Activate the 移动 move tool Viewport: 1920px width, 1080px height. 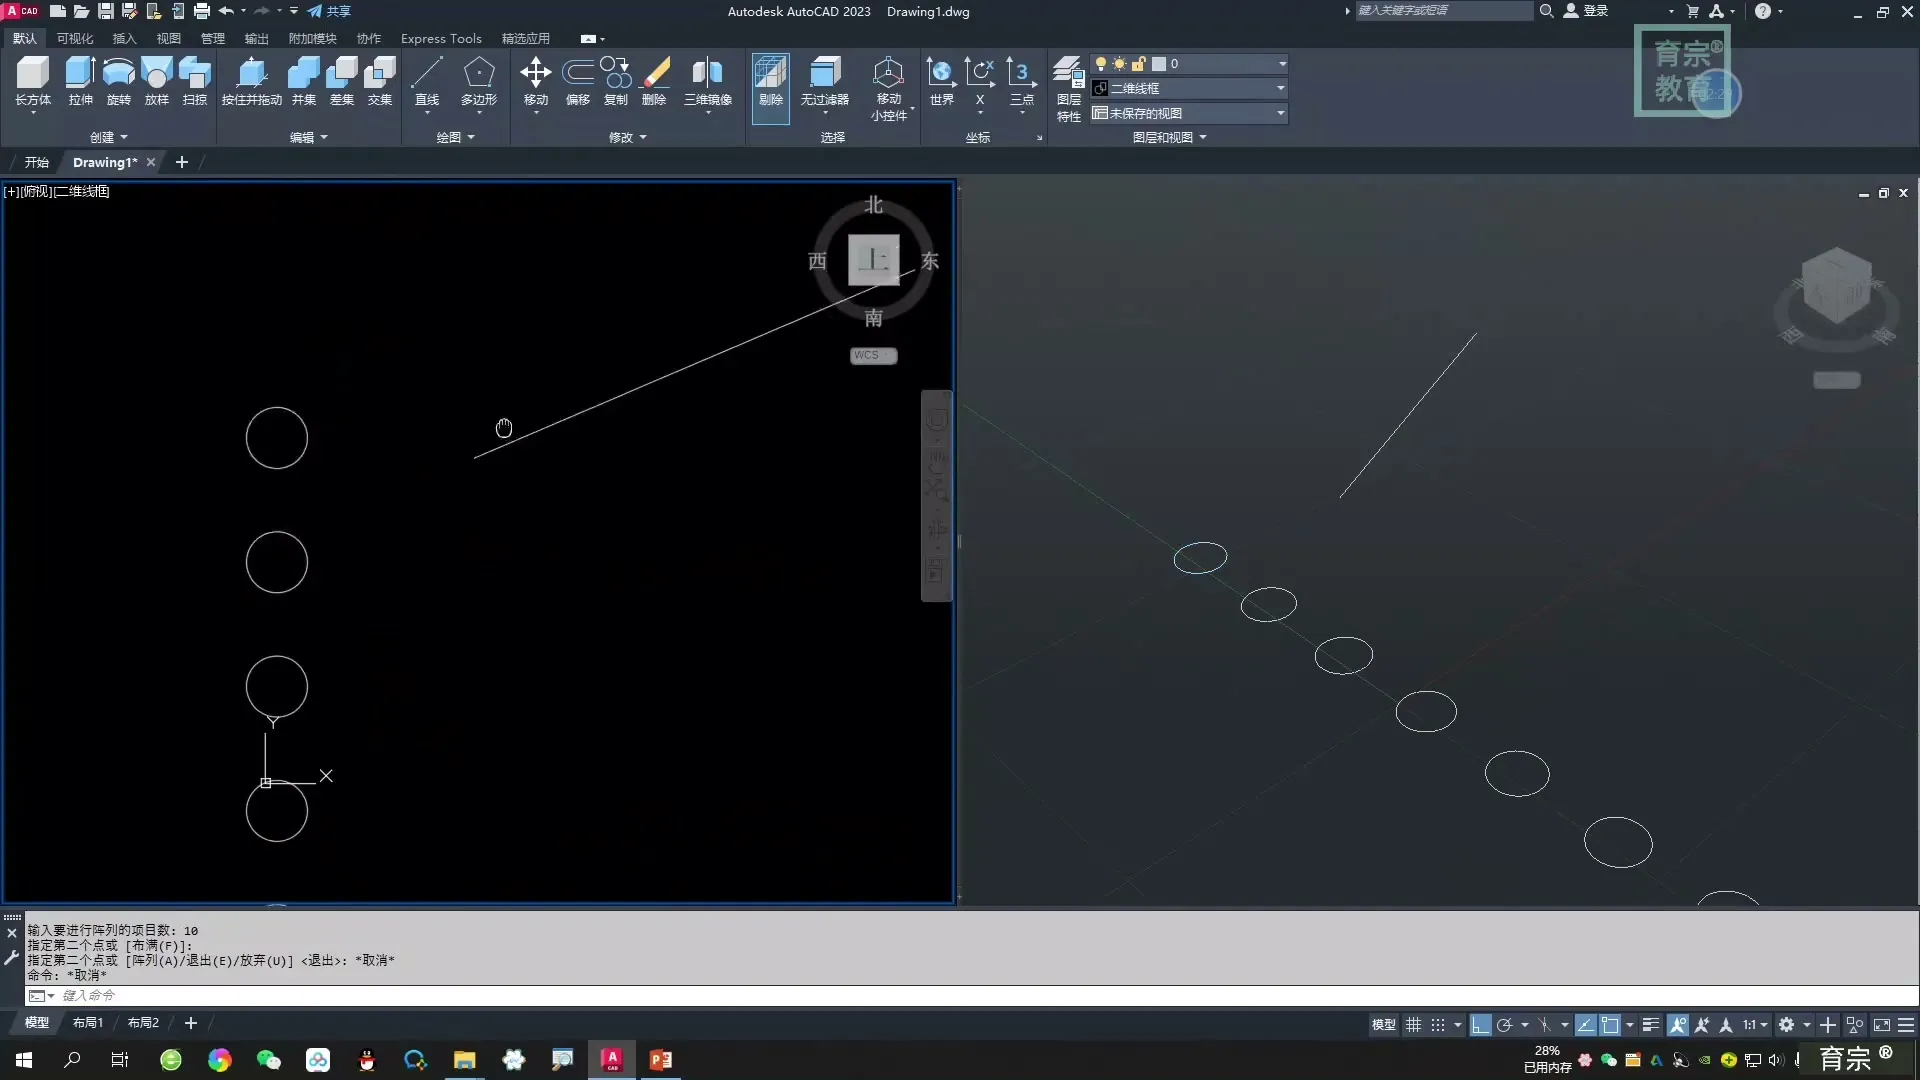[535, 80]
